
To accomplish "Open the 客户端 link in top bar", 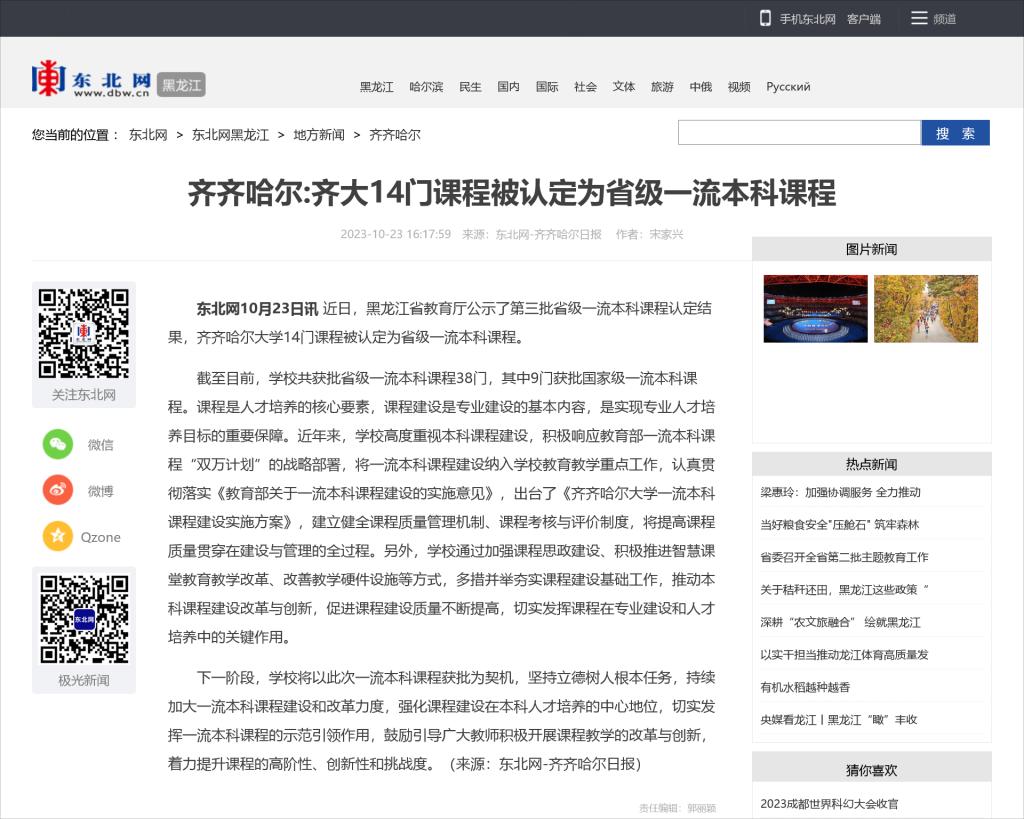I will click(x=863, y=19).
